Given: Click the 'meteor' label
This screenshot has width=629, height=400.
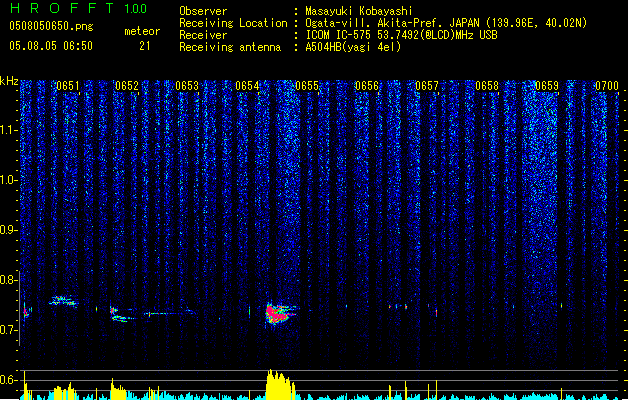Looking at the screenshot, I should click(142, 31).
